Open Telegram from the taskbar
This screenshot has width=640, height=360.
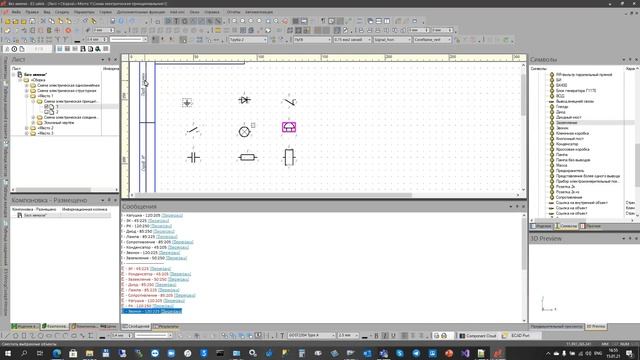[x=416, y=353]
